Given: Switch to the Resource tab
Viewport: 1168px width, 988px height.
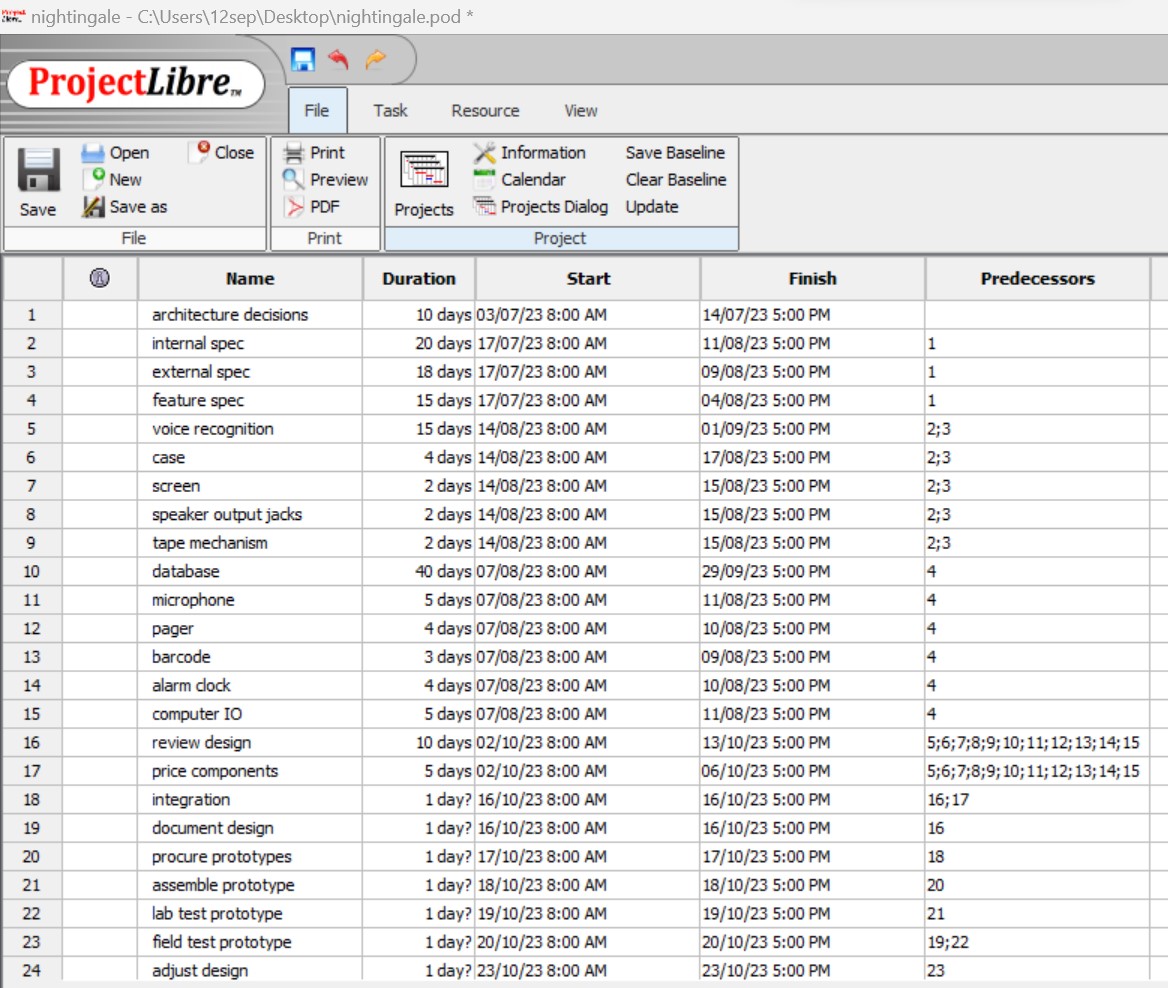Looking at the screenshot, I should click(x=484, y=111).
